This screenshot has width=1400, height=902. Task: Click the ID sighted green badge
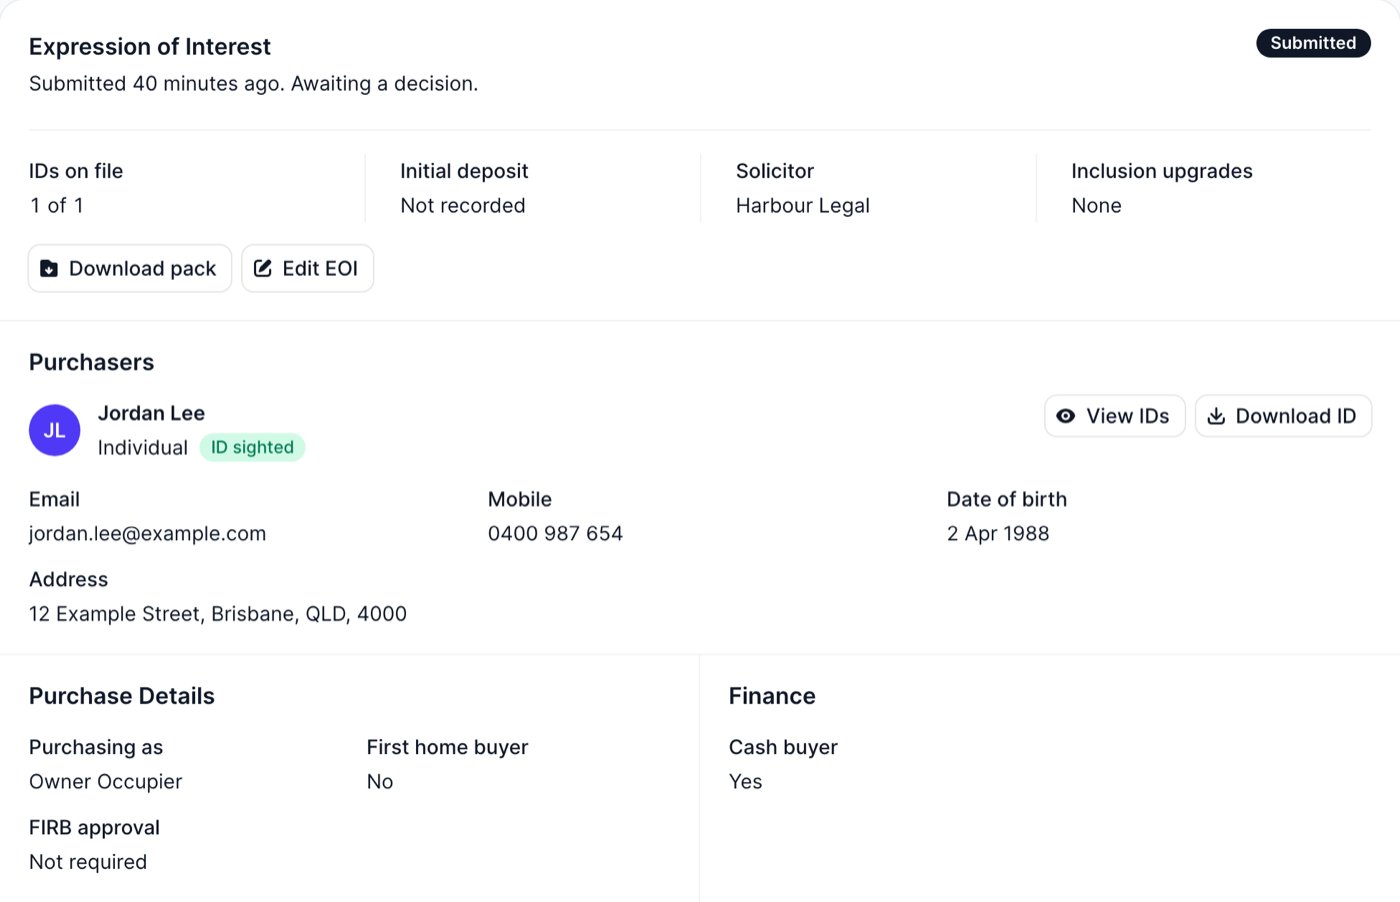click(x=252, y=447)
